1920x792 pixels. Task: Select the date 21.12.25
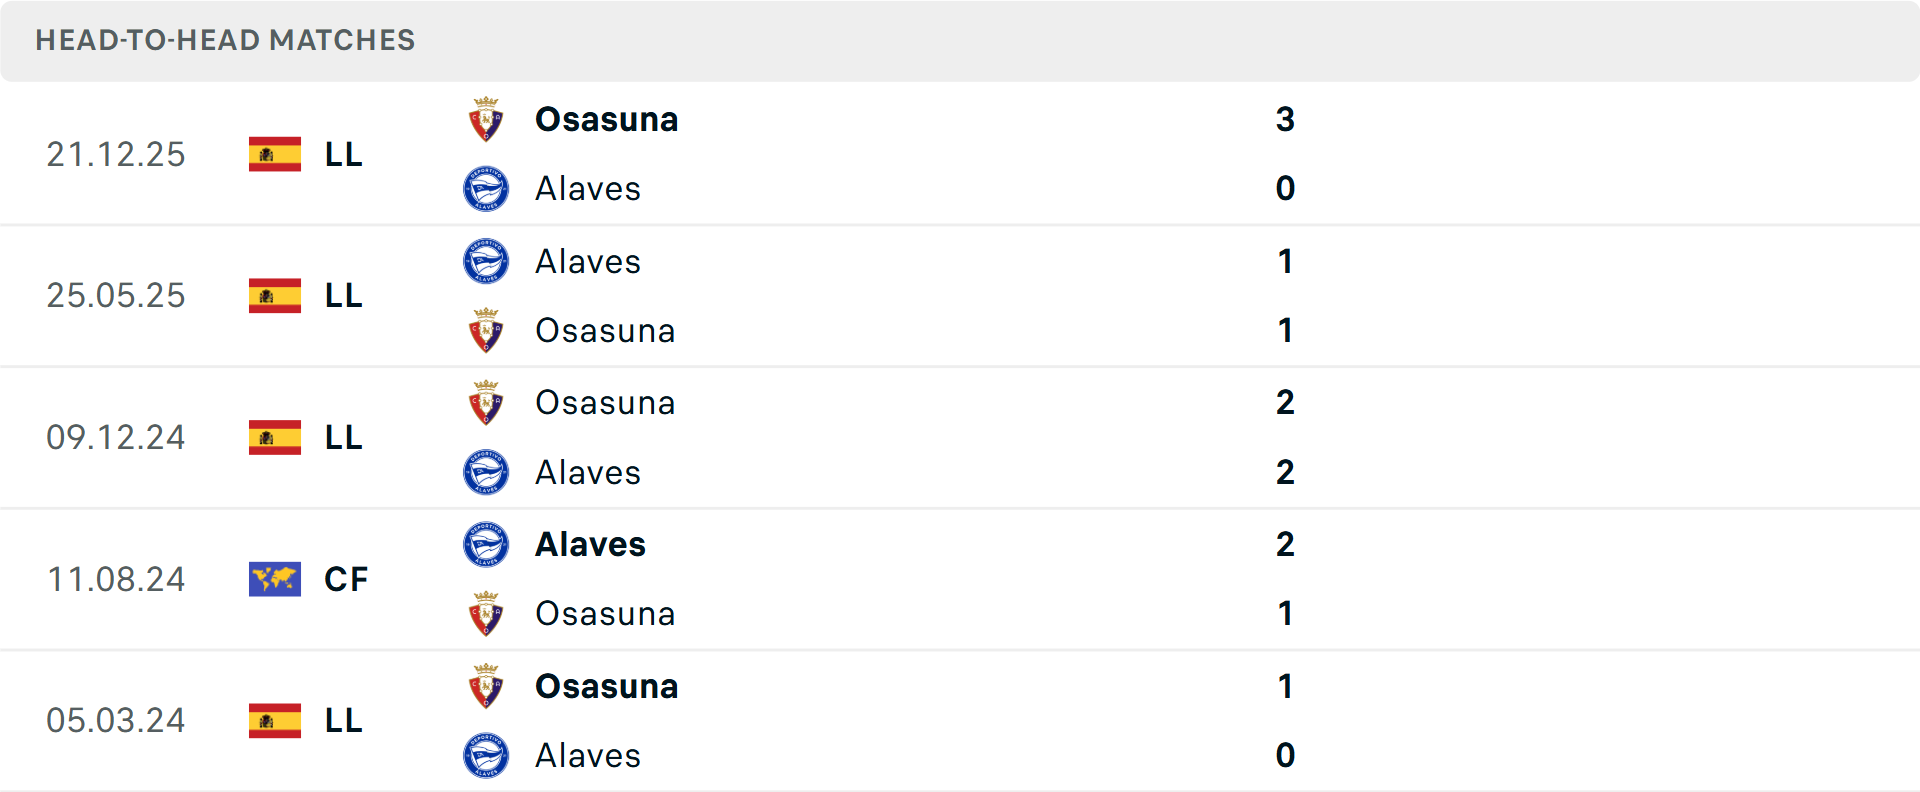pos(116,154)
